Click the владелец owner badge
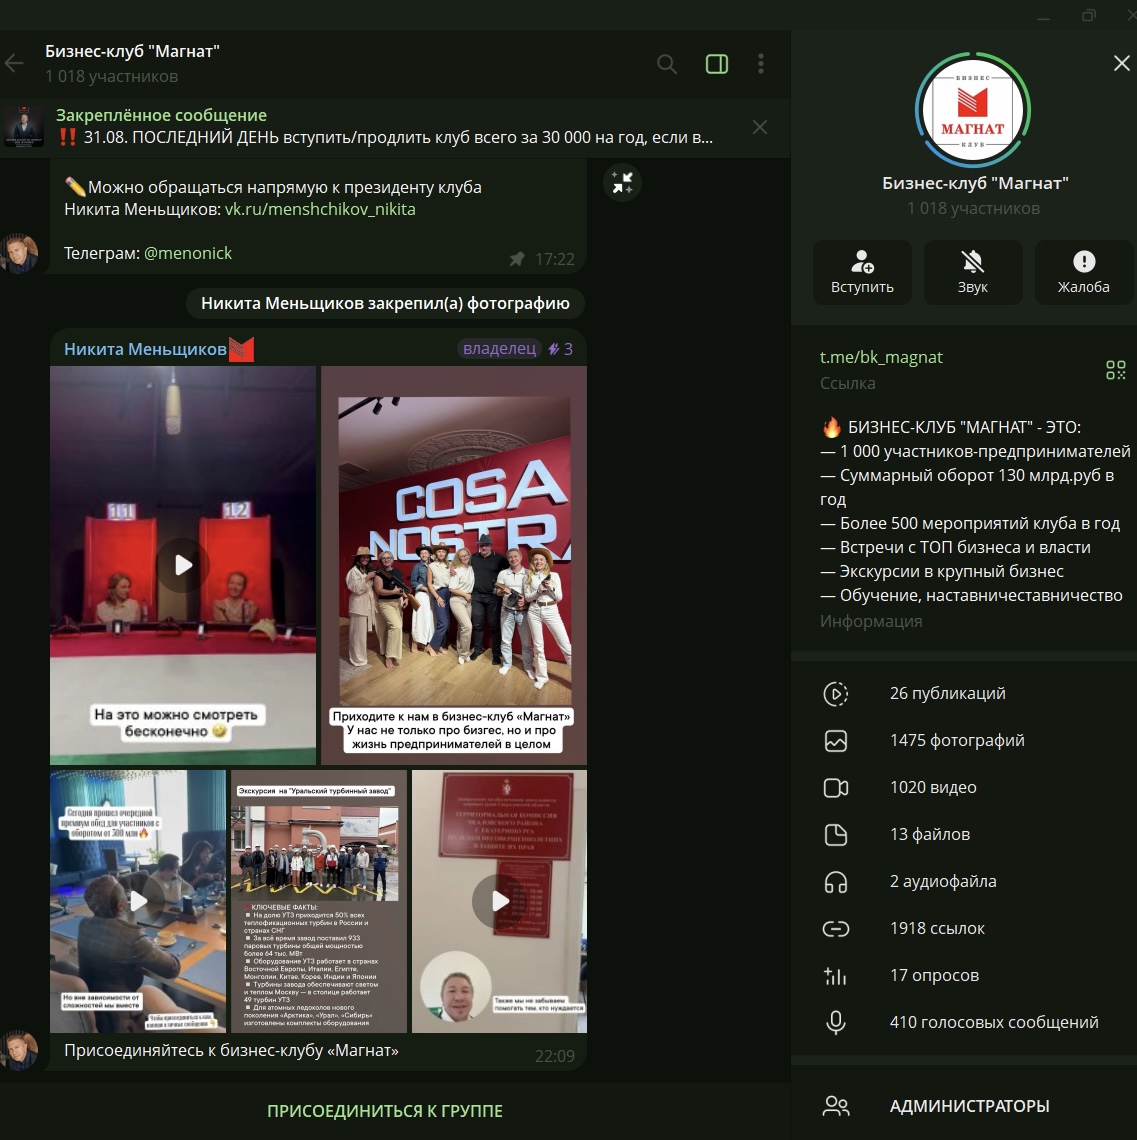 click(499, 349)
